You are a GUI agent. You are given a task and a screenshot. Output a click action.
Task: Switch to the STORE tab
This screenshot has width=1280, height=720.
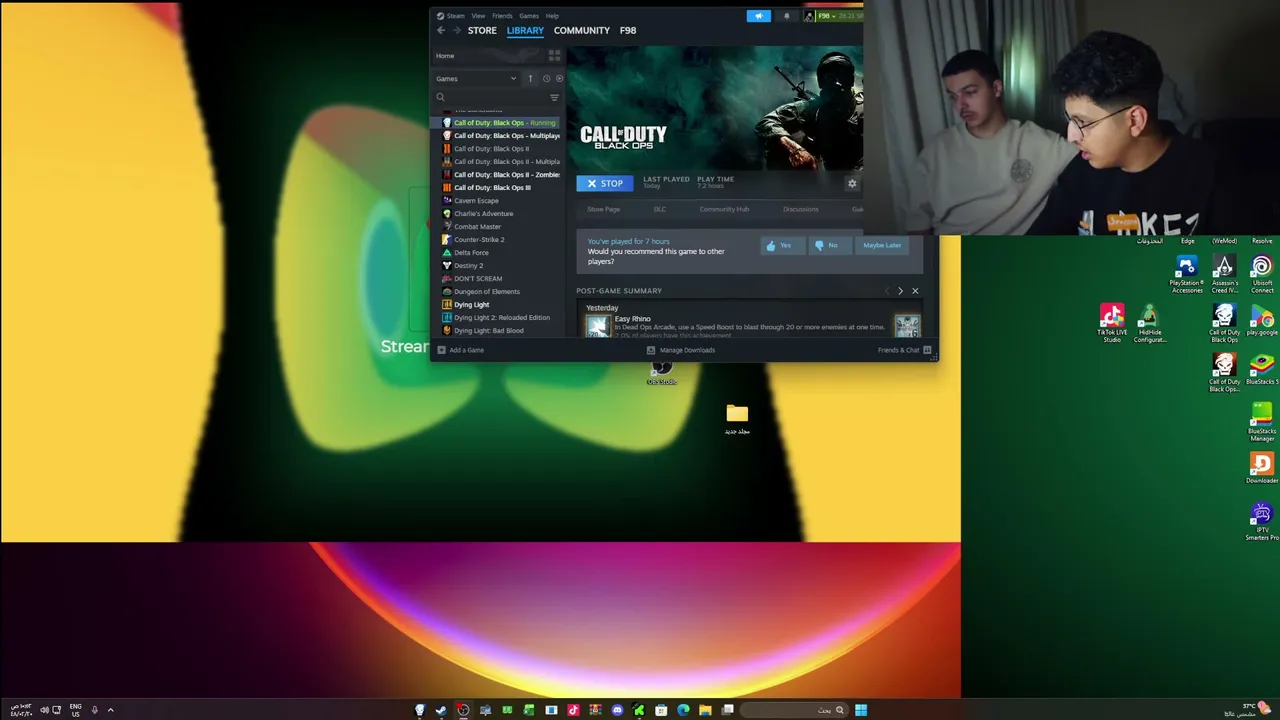[482, 30]
